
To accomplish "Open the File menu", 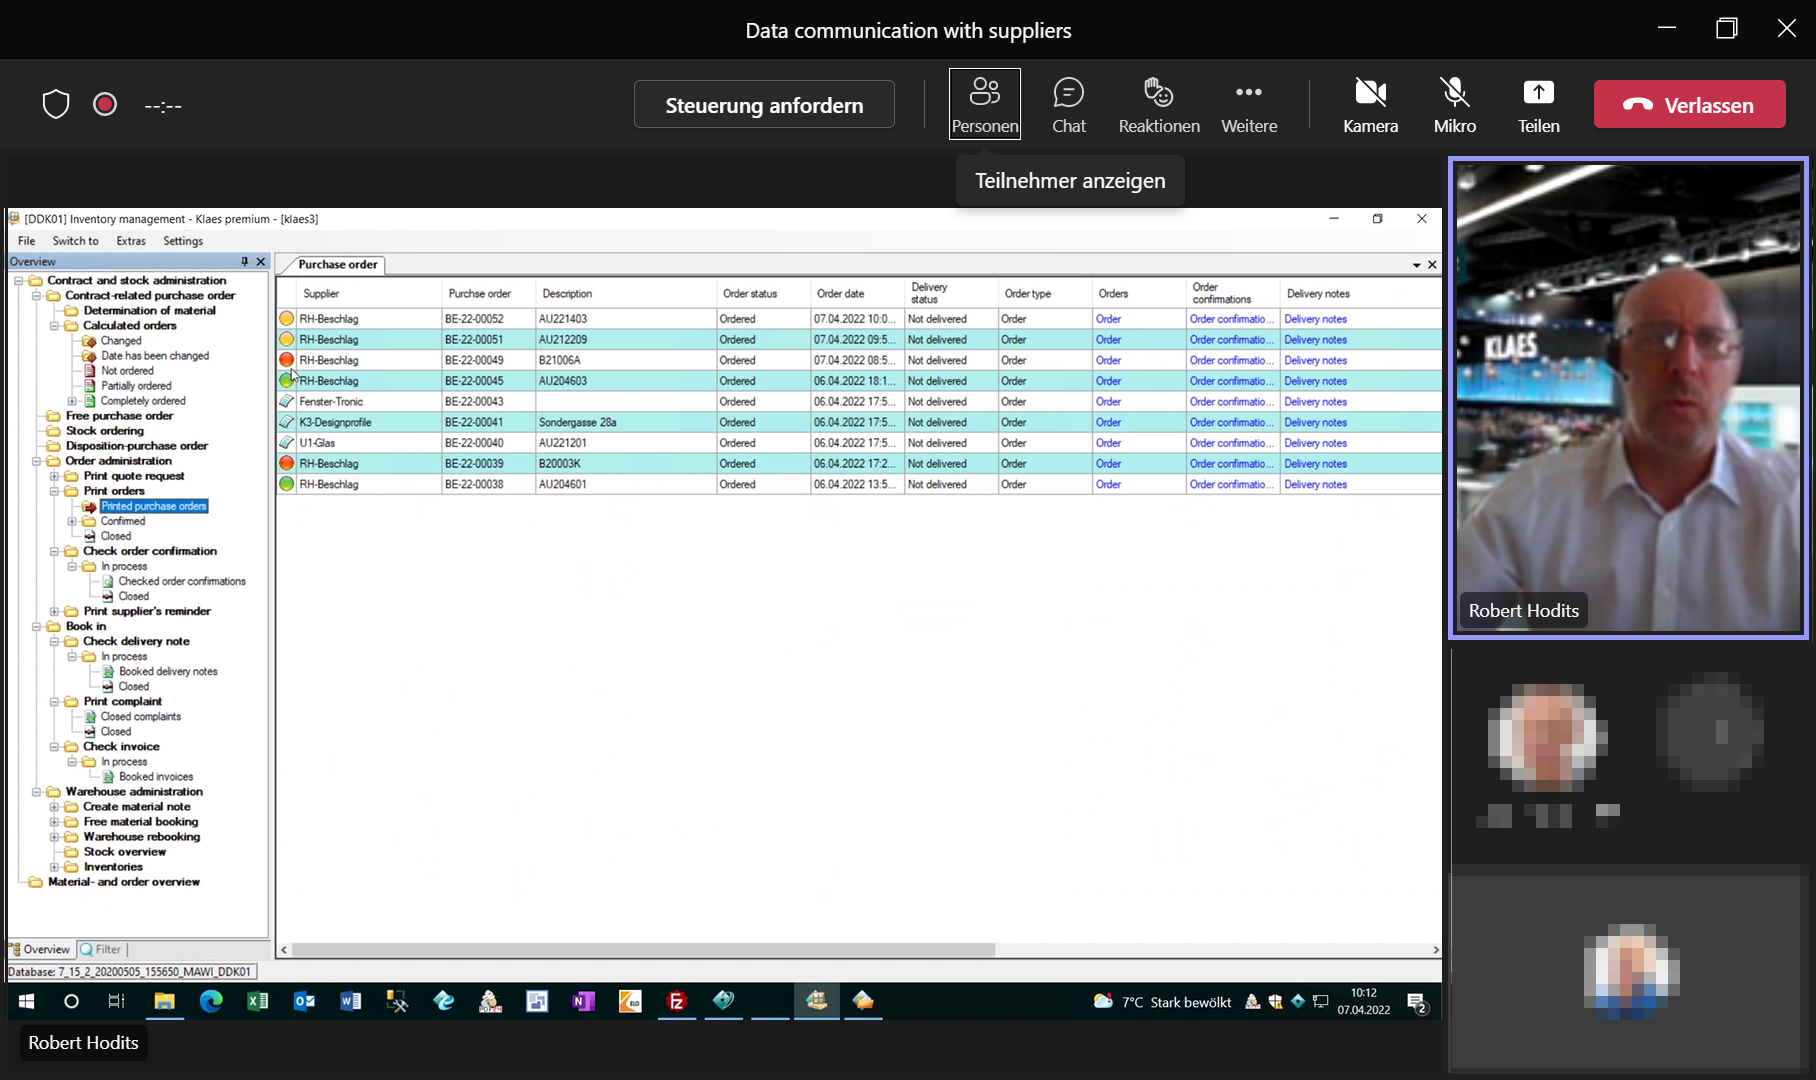I will [x=27, y=241].
